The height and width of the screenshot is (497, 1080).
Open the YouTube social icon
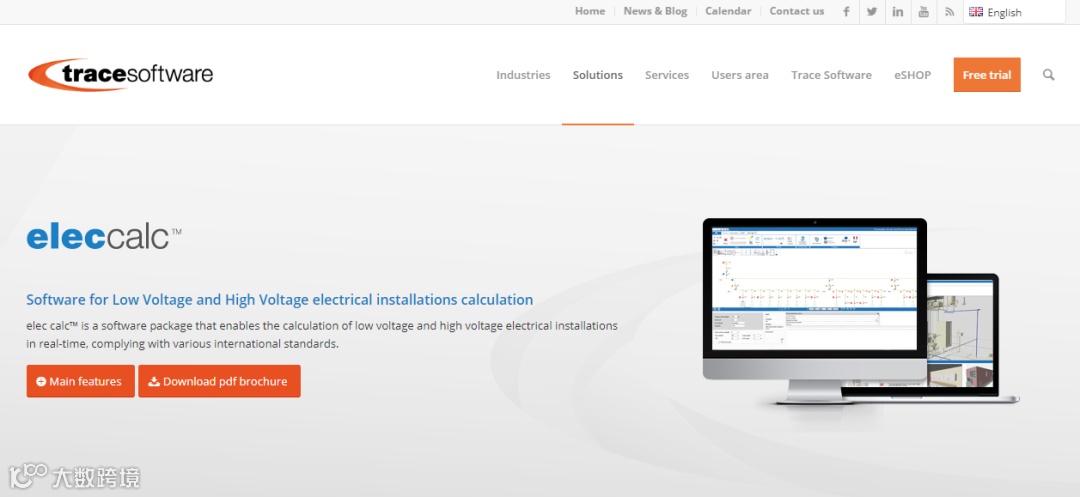(x=924, y=12)
